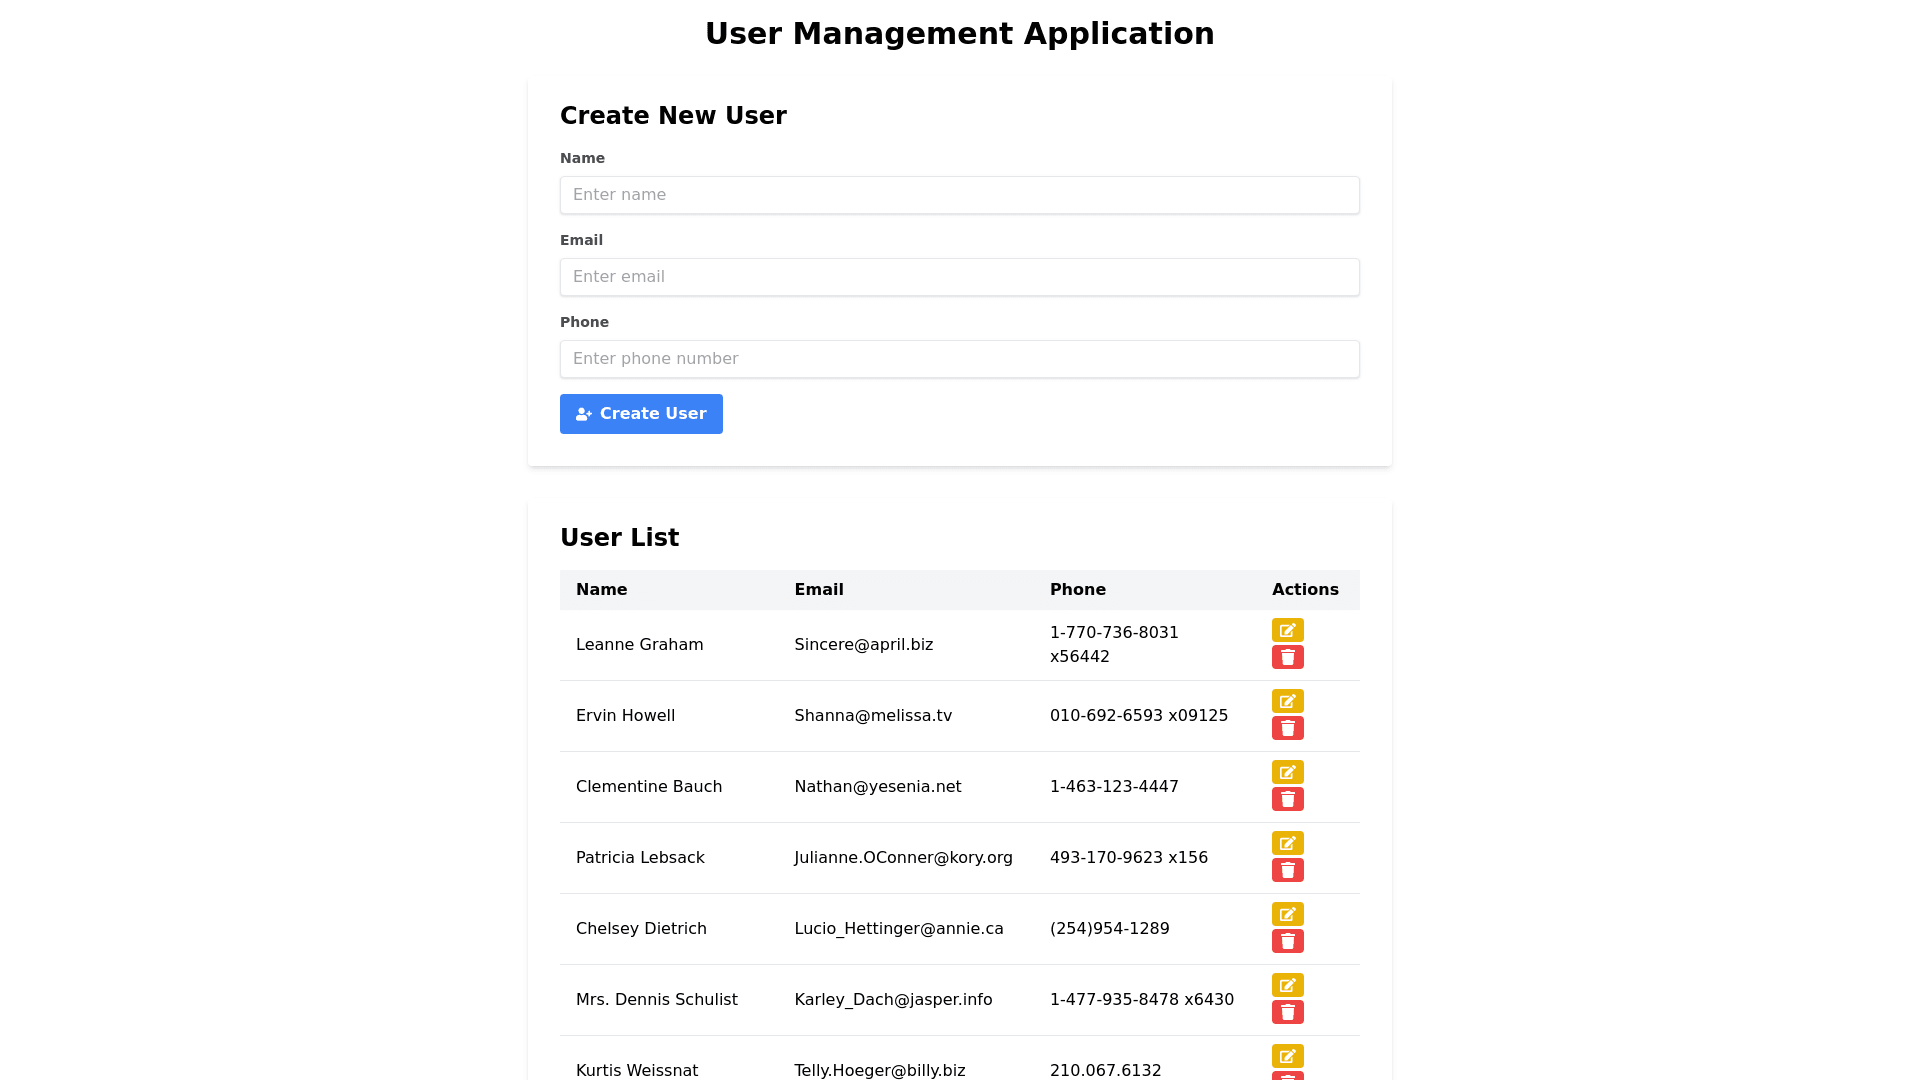Click the Phone column header
The image size is (1920, 1080).
click(x=1077, y=590)
